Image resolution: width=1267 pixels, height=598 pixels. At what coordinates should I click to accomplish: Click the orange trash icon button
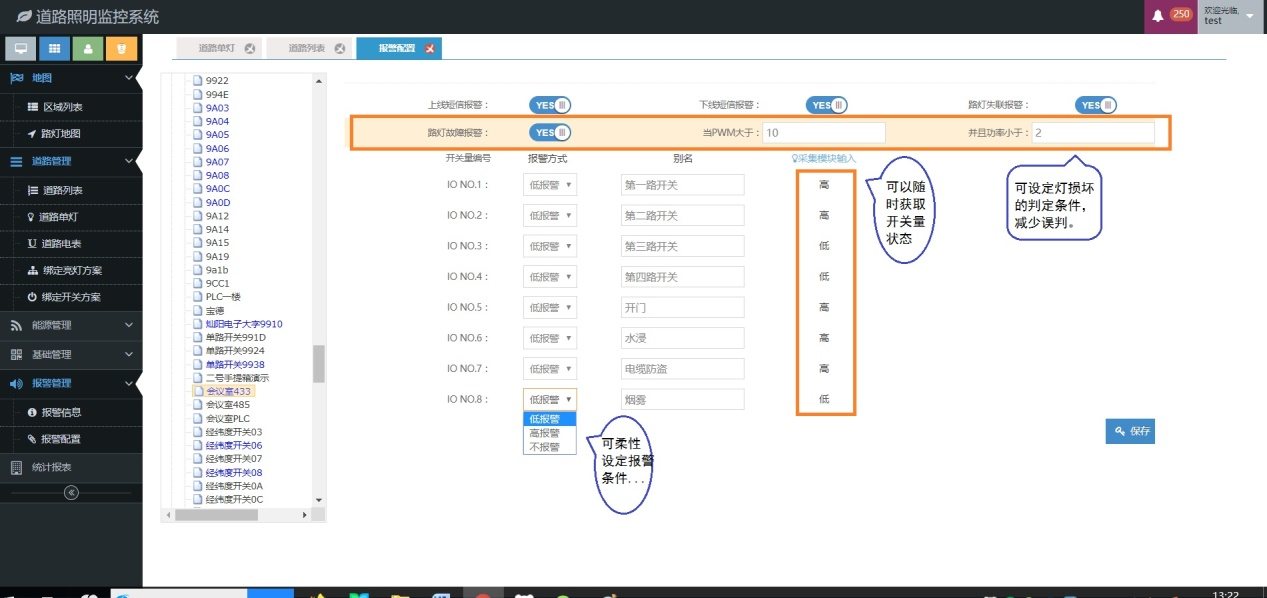pyautogui.click(x=121, y=48)
